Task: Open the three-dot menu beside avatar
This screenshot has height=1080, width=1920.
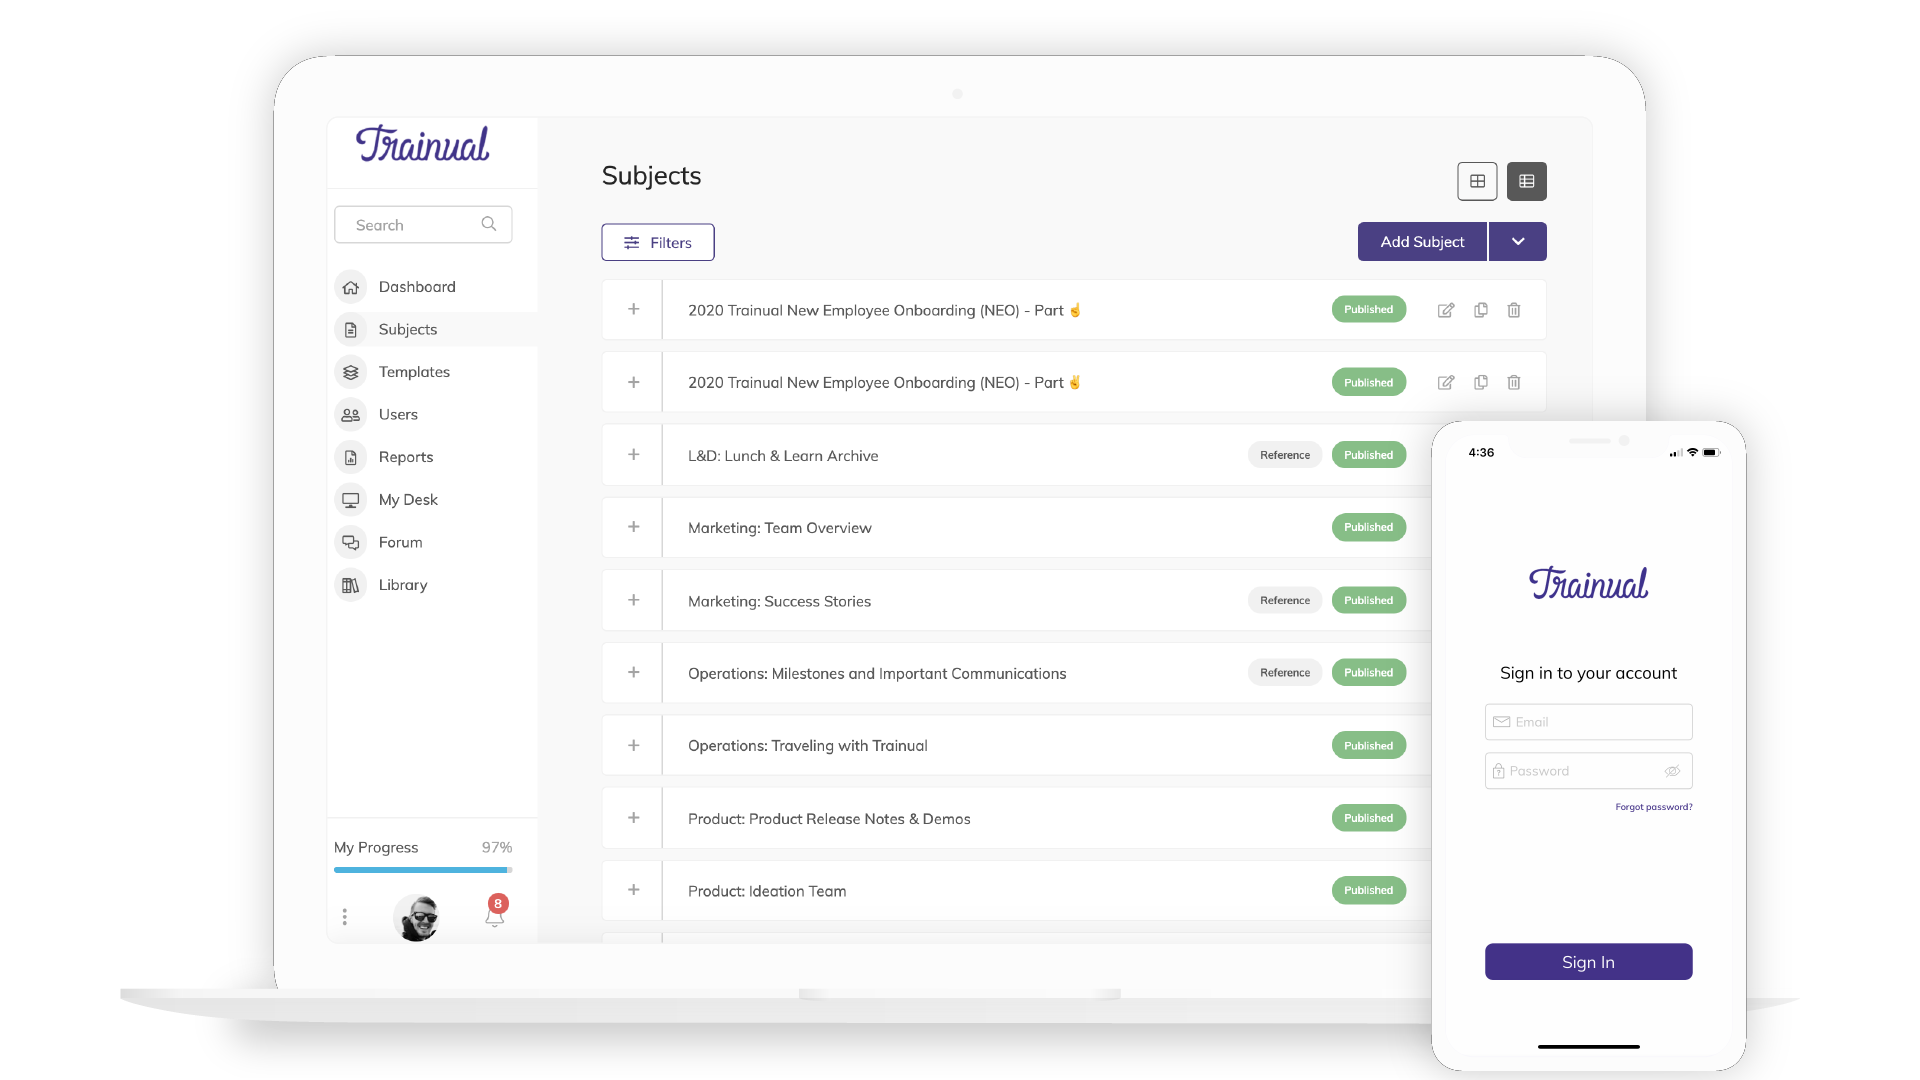Action: pos(345,917)
